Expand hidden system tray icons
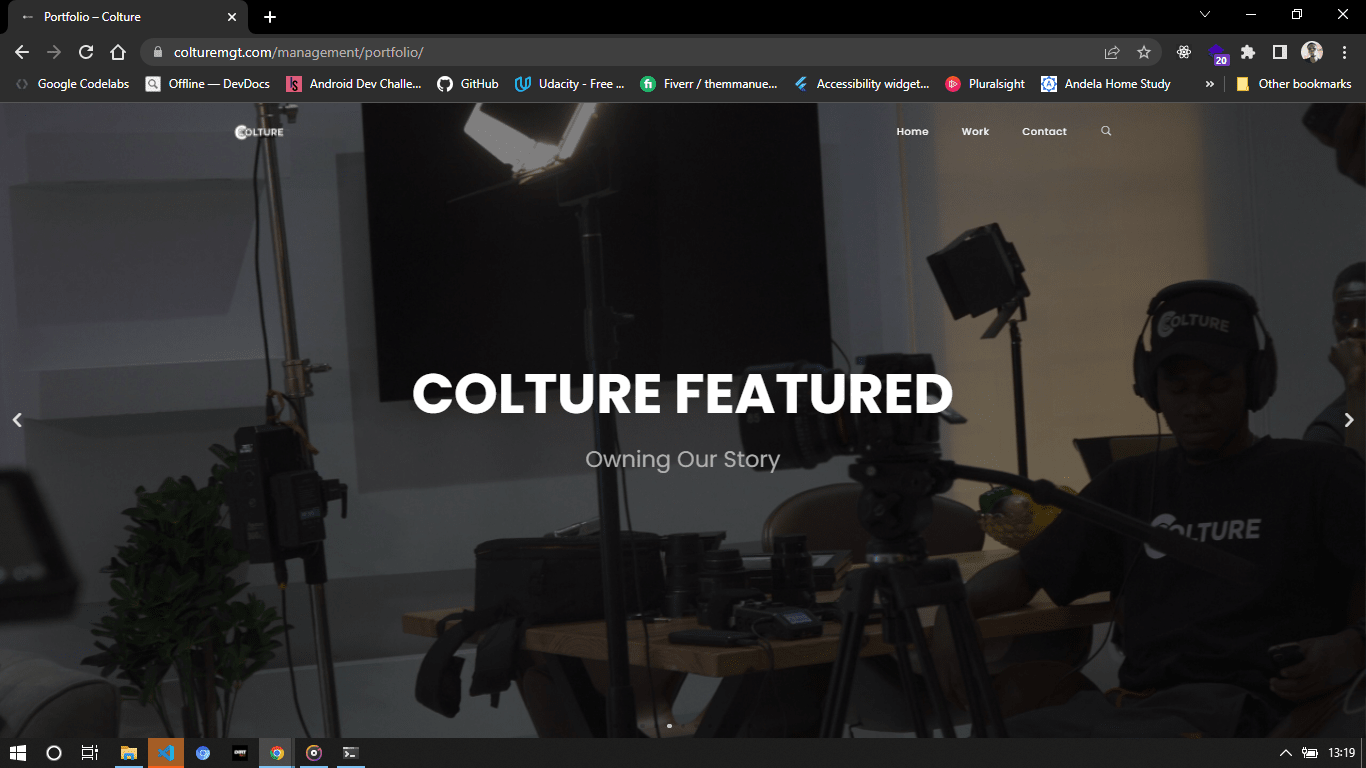 pyautogui.click(x=1285, y=753)
